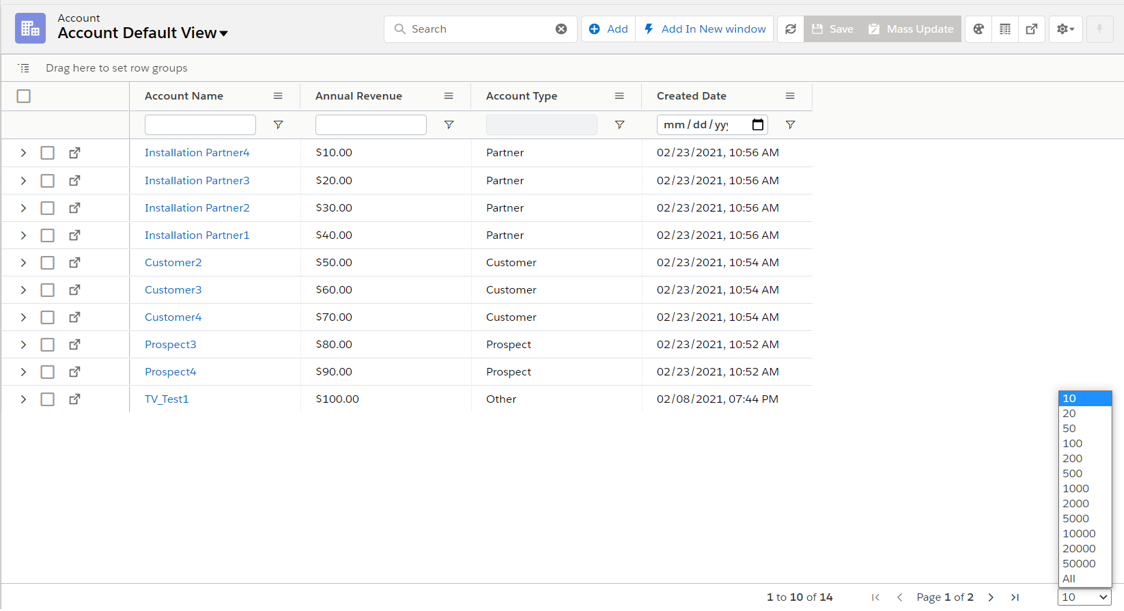
Task: Open the settings gear dropdown
Action: (1065, 29)
